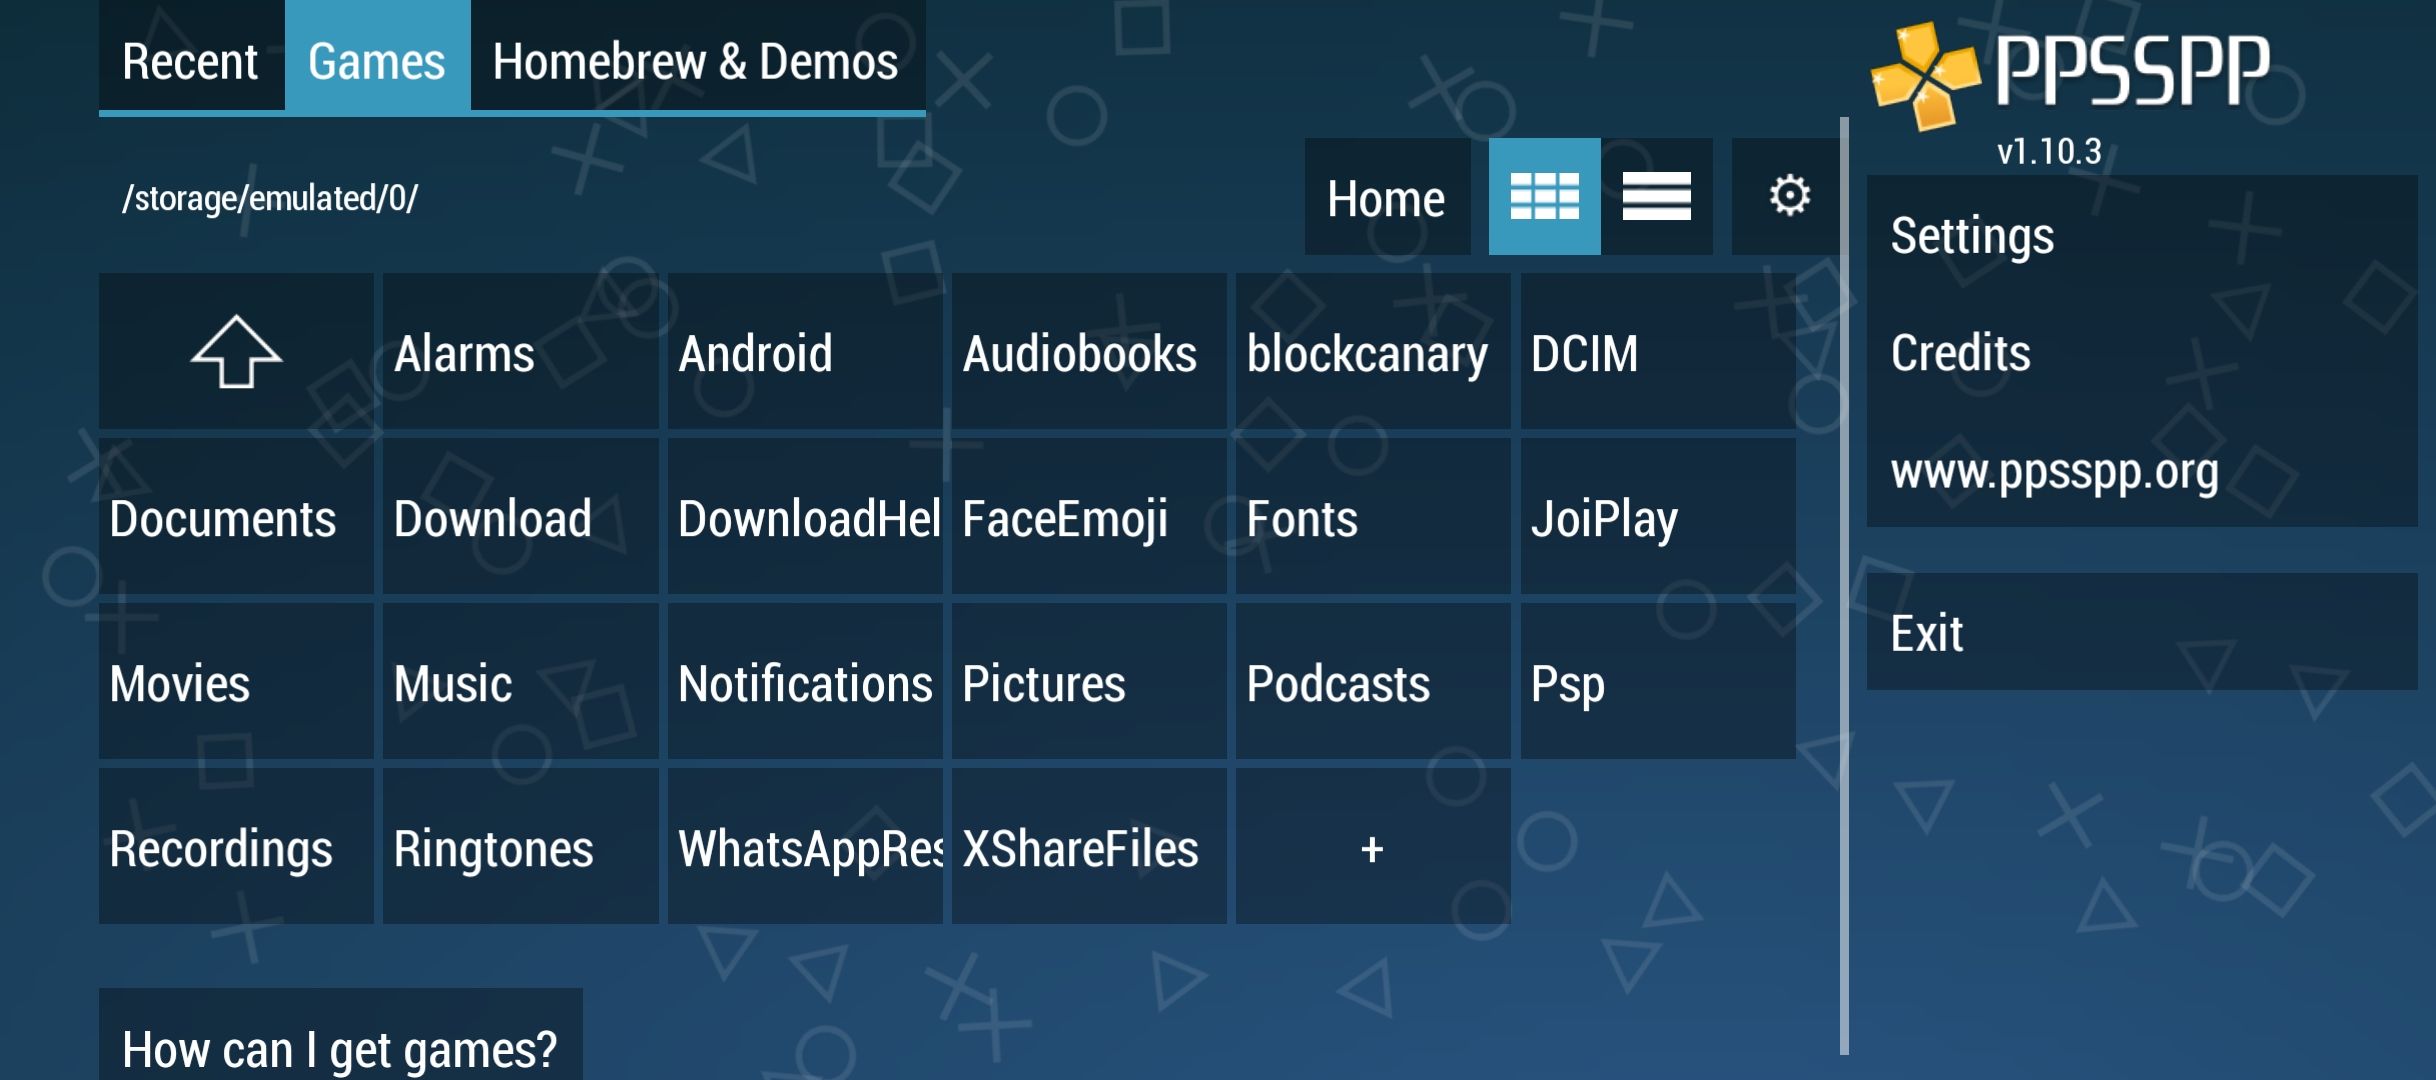Click How can I get games?
This screenshot has width=2436, height=1080.
tap(340, 1048)
